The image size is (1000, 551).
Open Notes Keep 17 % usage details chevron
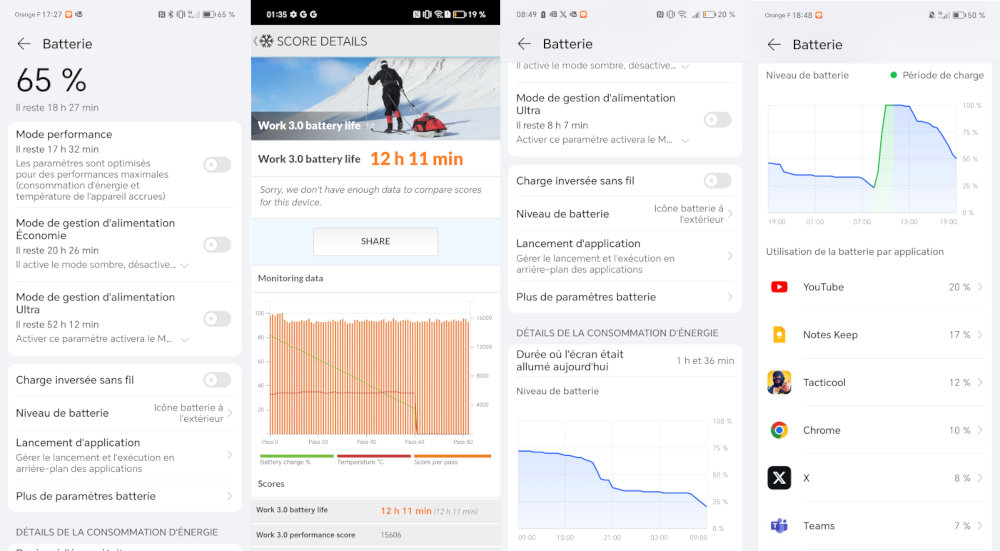coord(980,335)
